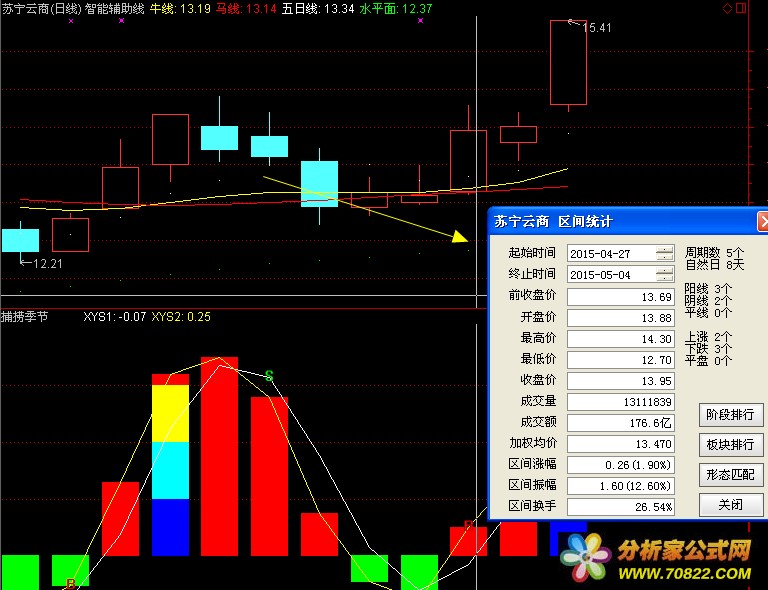Click the 成交量 value 13111839
Screen dimensions: 768x590
621,402
